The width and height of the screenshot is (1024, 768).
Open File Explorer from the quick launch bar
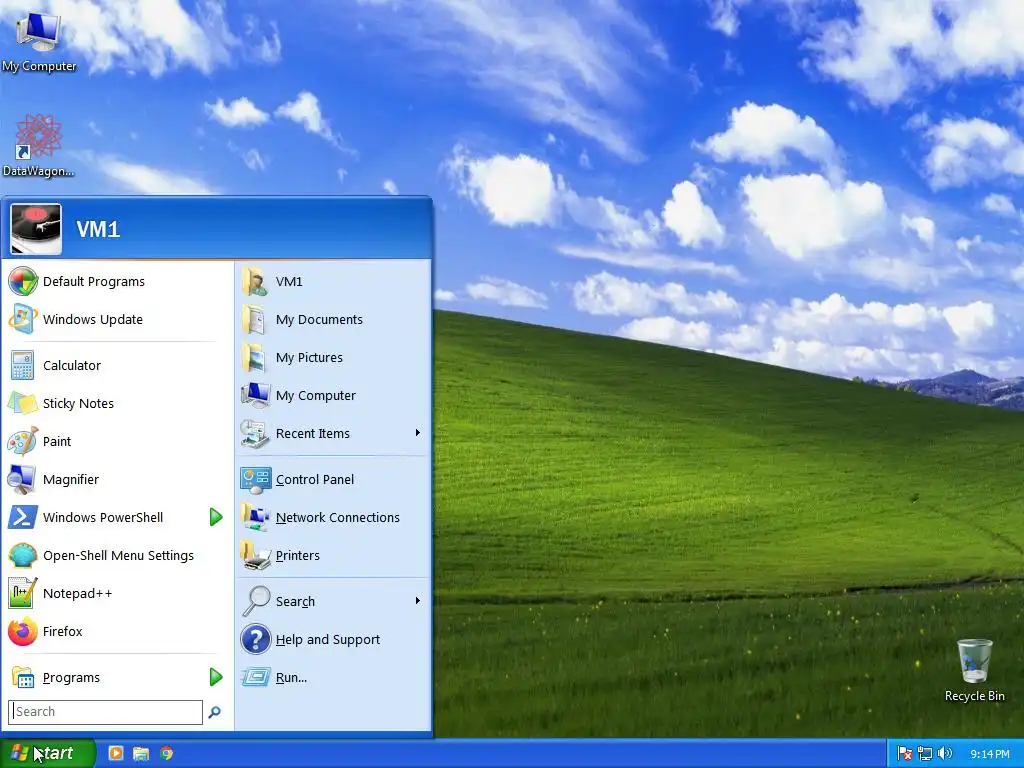pos(140,753)
